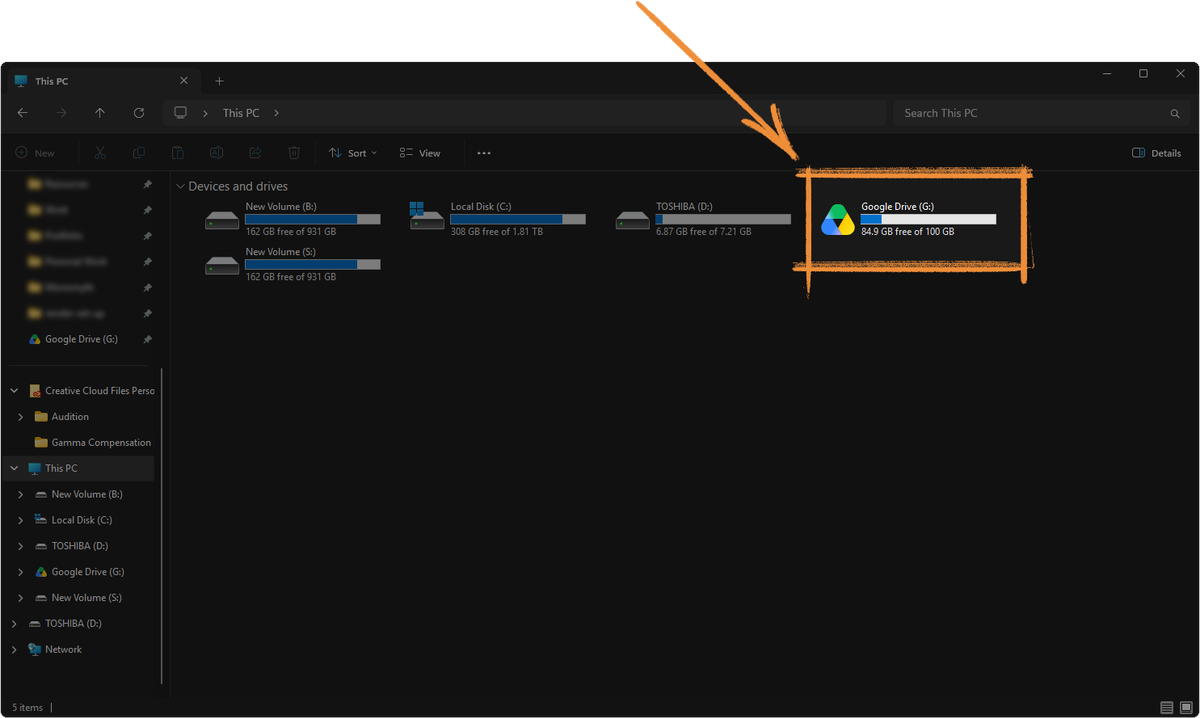Select TOSHIBA (D:) under This PC tree
This screenshot has height=718, width=1200.
point(79,546)
